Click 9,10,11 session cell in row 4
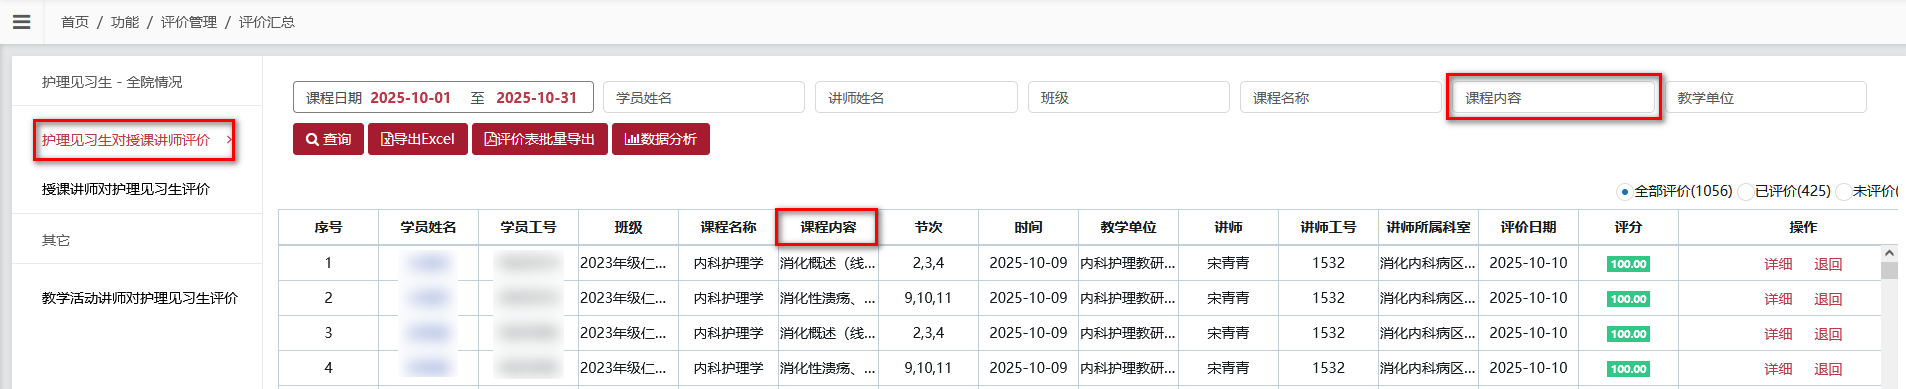Image resolution: width=1906 pixels, height=389 pixels. [928, 368]
